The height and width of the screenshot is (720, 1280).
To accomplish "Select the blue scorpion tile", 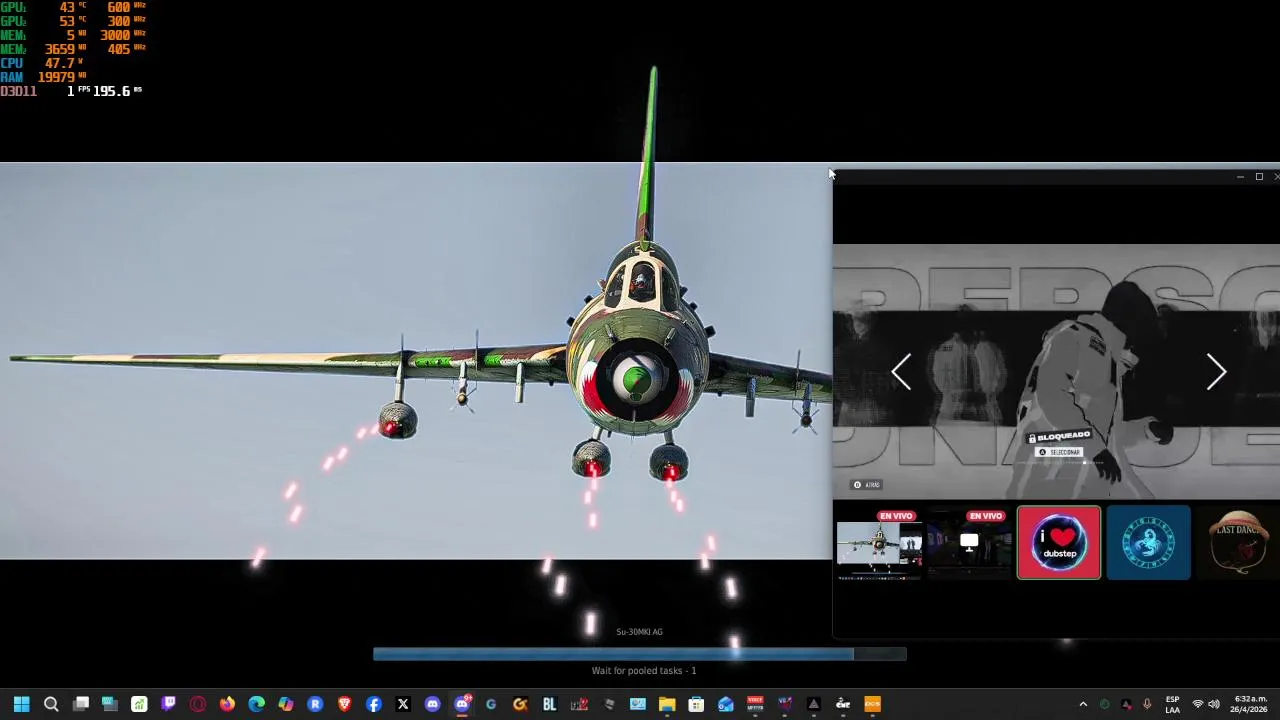I will pos(1148,543).
